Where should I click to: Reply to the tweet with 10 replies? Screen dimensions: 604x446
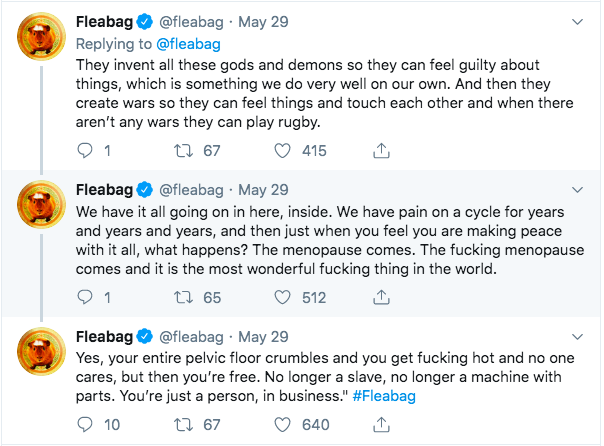click(x=85, y=425)
